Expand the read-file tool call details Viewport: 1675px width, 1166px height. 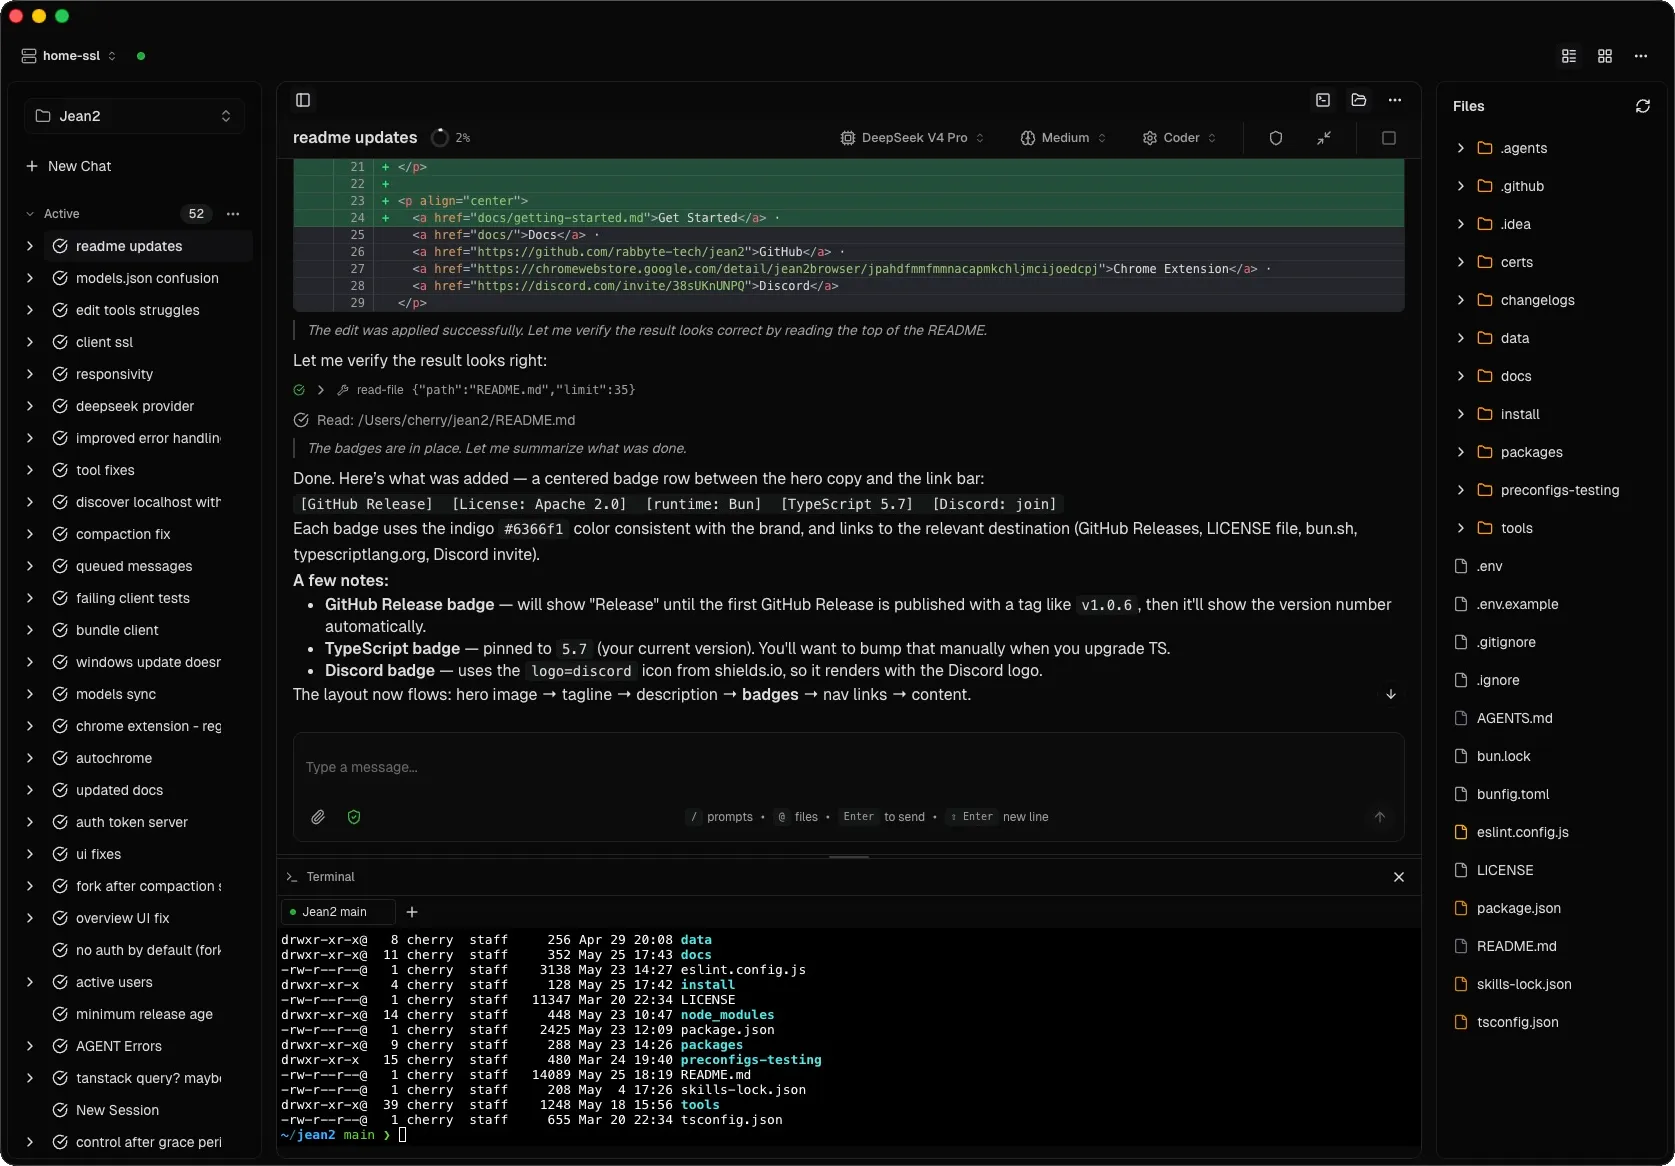[321, 390]
